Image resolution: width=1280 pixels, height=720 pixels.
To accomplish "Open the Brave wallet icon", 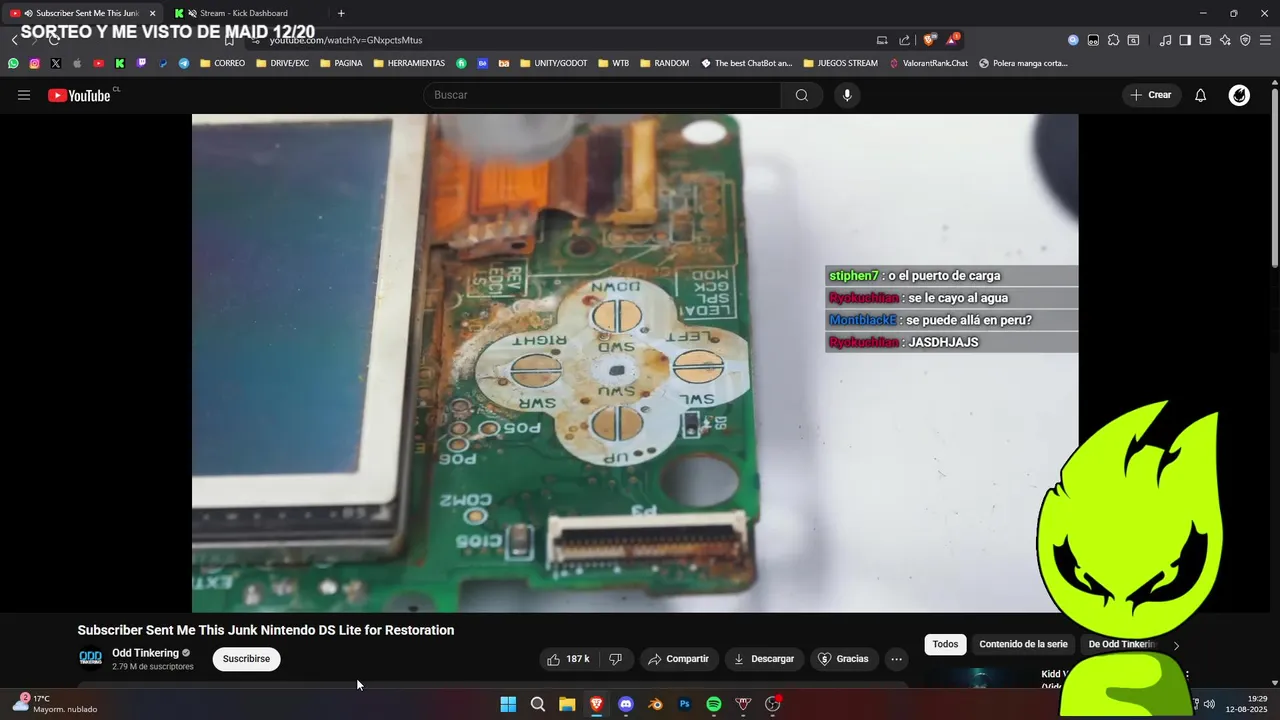I will point(1205,40).
